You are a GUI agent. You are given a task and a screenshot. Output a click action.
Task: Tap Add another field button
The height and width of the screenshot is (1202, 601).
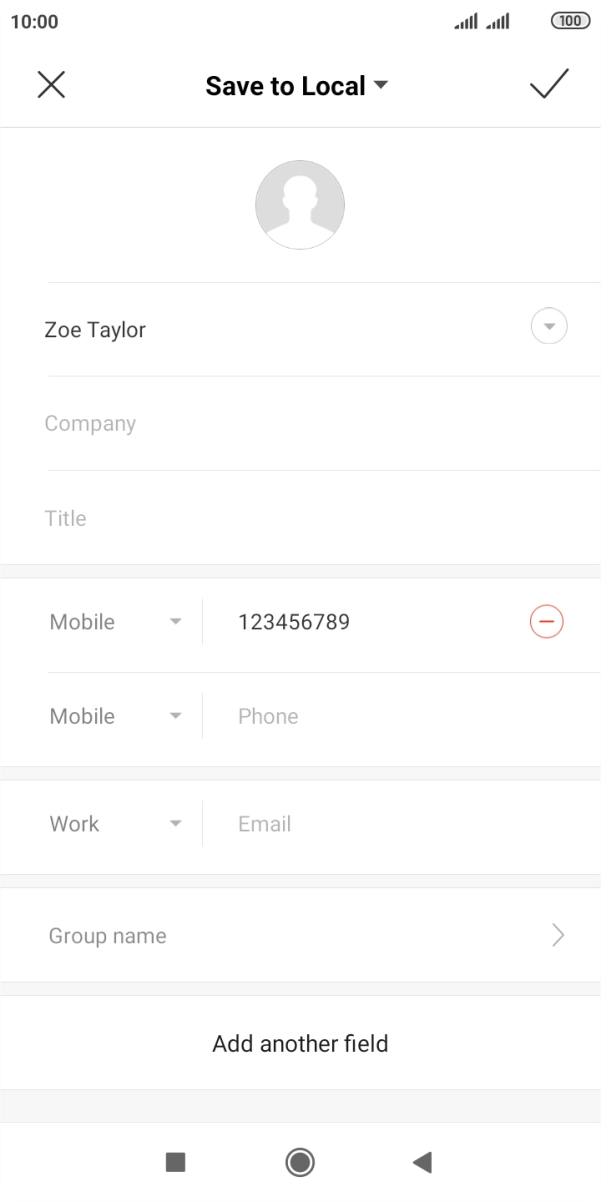point(300,1044)
